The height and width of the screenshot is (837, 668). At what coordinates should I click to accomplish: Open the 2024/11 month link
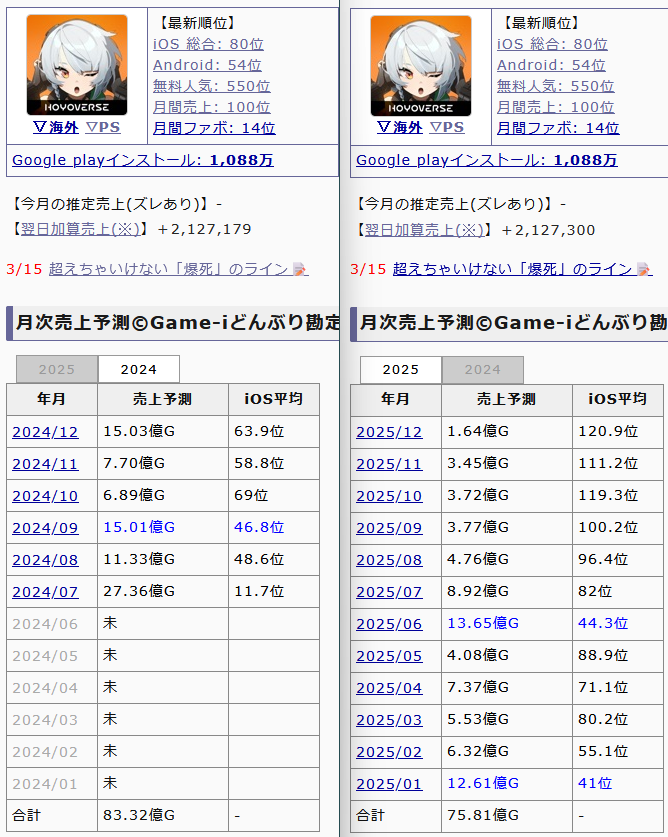click(x=45, y=464)
